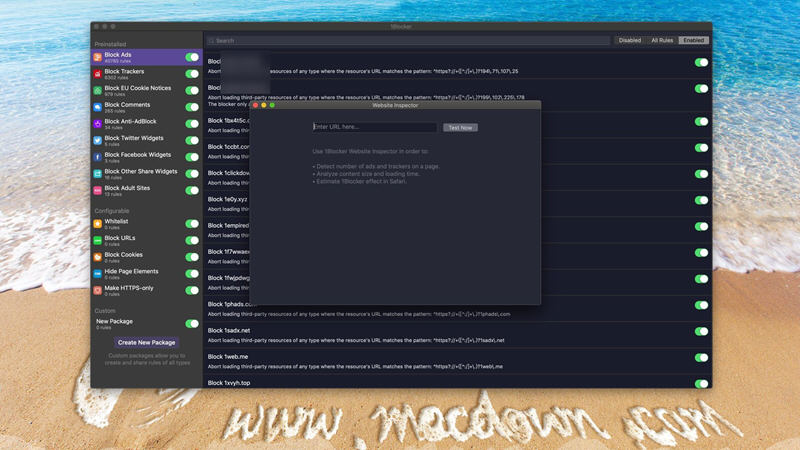Select the New Package custom row

click(146, 324)
